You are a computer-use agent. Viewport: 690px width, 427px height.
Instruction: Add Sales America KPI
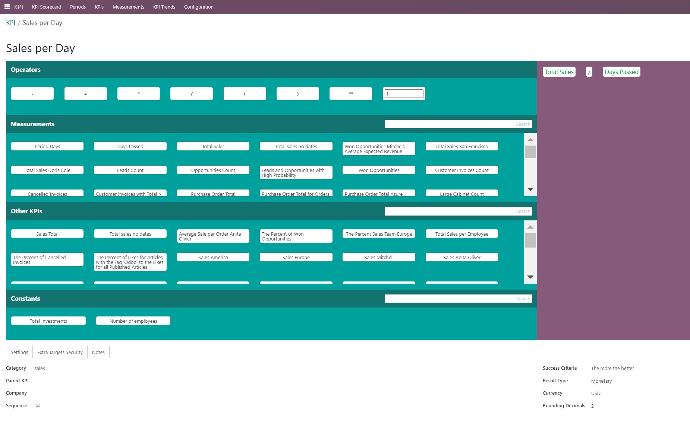(213, 257)
